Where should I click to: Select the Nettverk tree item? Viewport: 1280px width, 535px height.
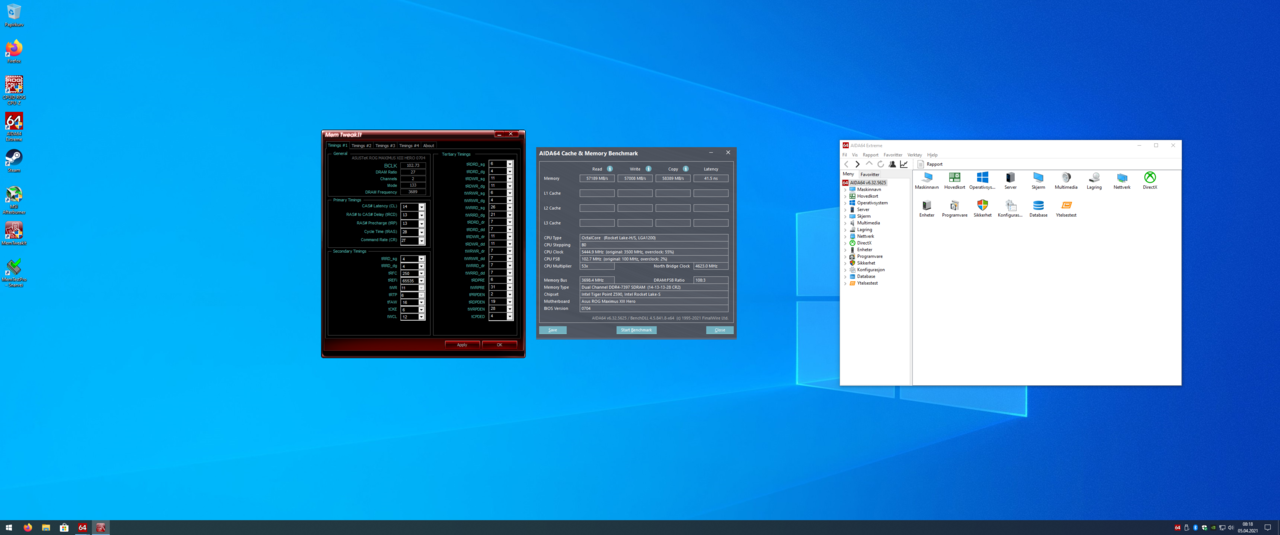point(865,236)
